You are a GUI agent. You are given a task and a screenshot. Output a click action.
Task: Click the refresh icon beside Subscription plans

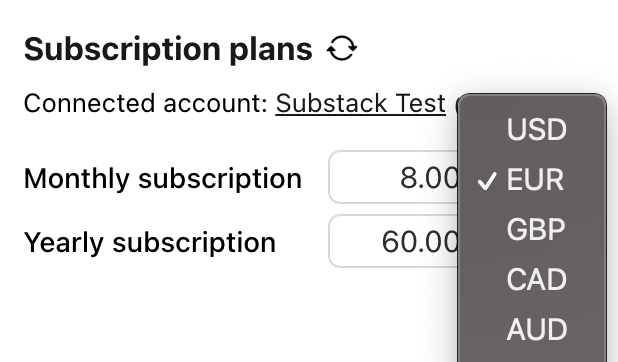pyautogui.click(x=342, y=49)
